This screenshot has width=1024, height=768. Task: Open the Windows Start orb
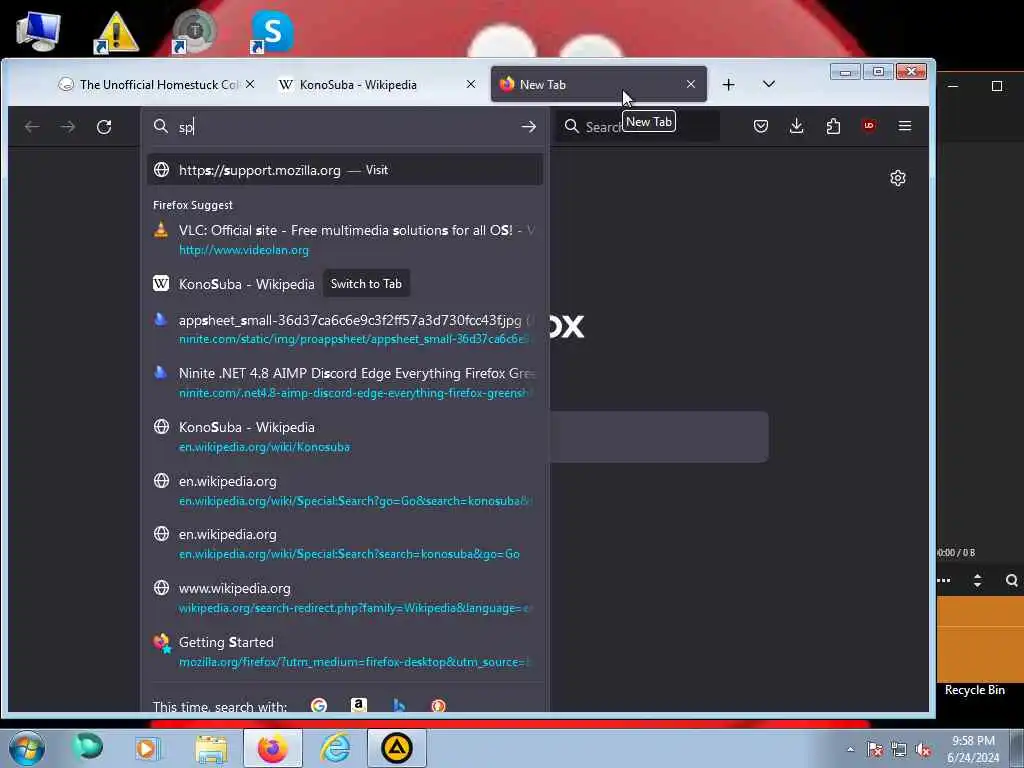click(x=26, y=748)
